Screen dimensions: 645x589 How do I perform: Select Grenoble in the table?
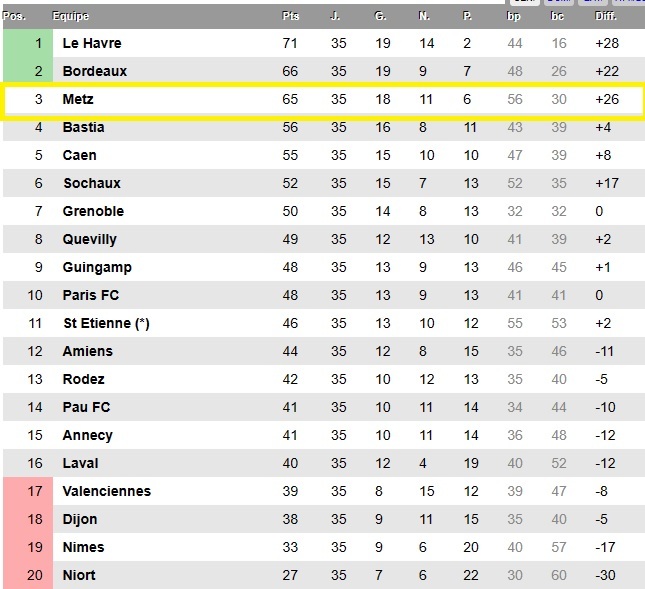(93, 212)
